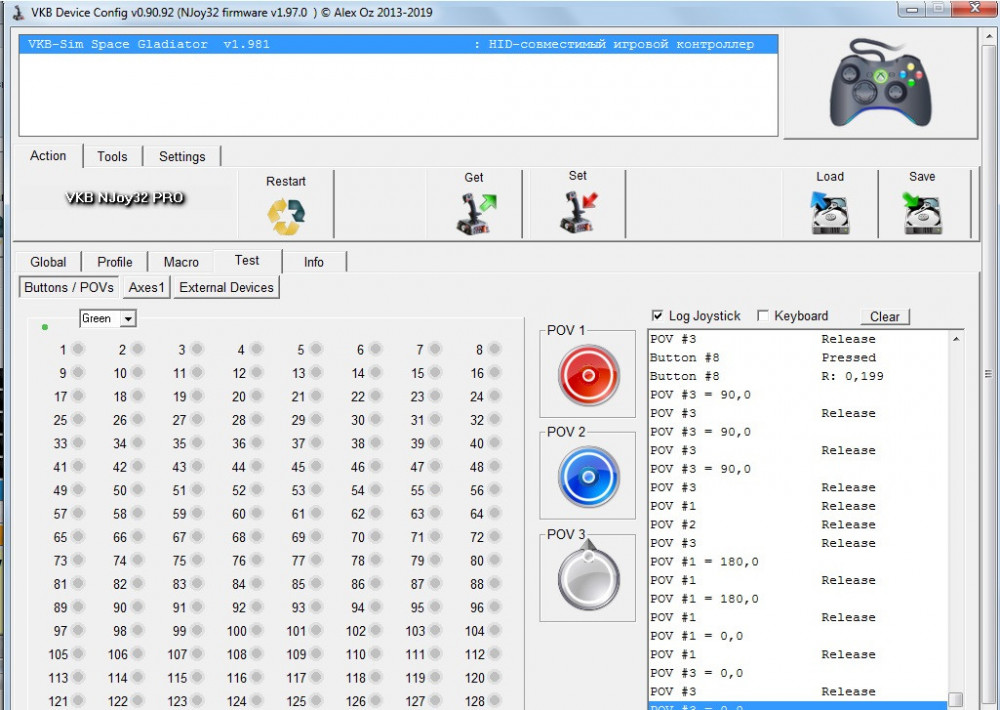Disable the Log Joystick checkbox
The width and height of the screenshot is (1000, 710).
[x=657, y=316]
